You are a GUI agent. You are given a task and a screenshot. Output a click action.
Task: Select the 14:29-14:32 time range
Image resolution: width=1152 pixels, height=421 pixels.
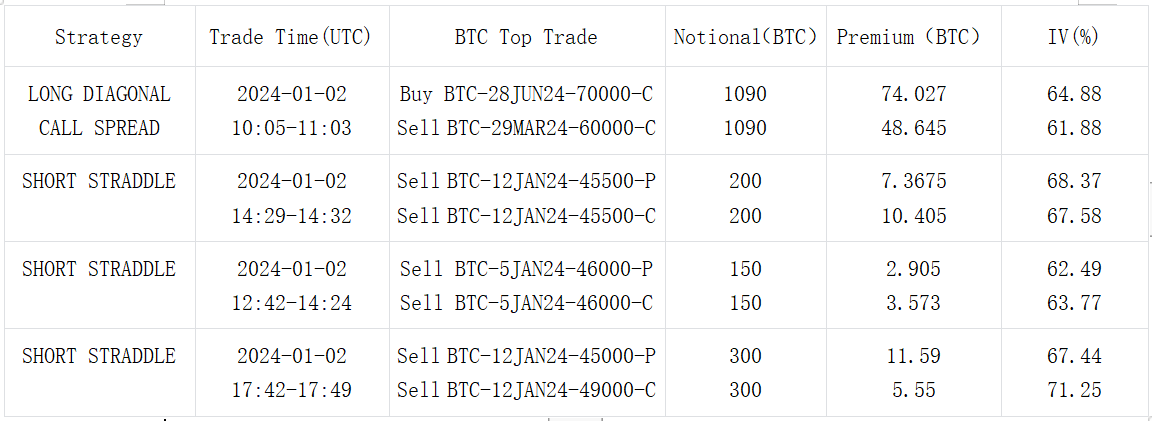(291, 216)
